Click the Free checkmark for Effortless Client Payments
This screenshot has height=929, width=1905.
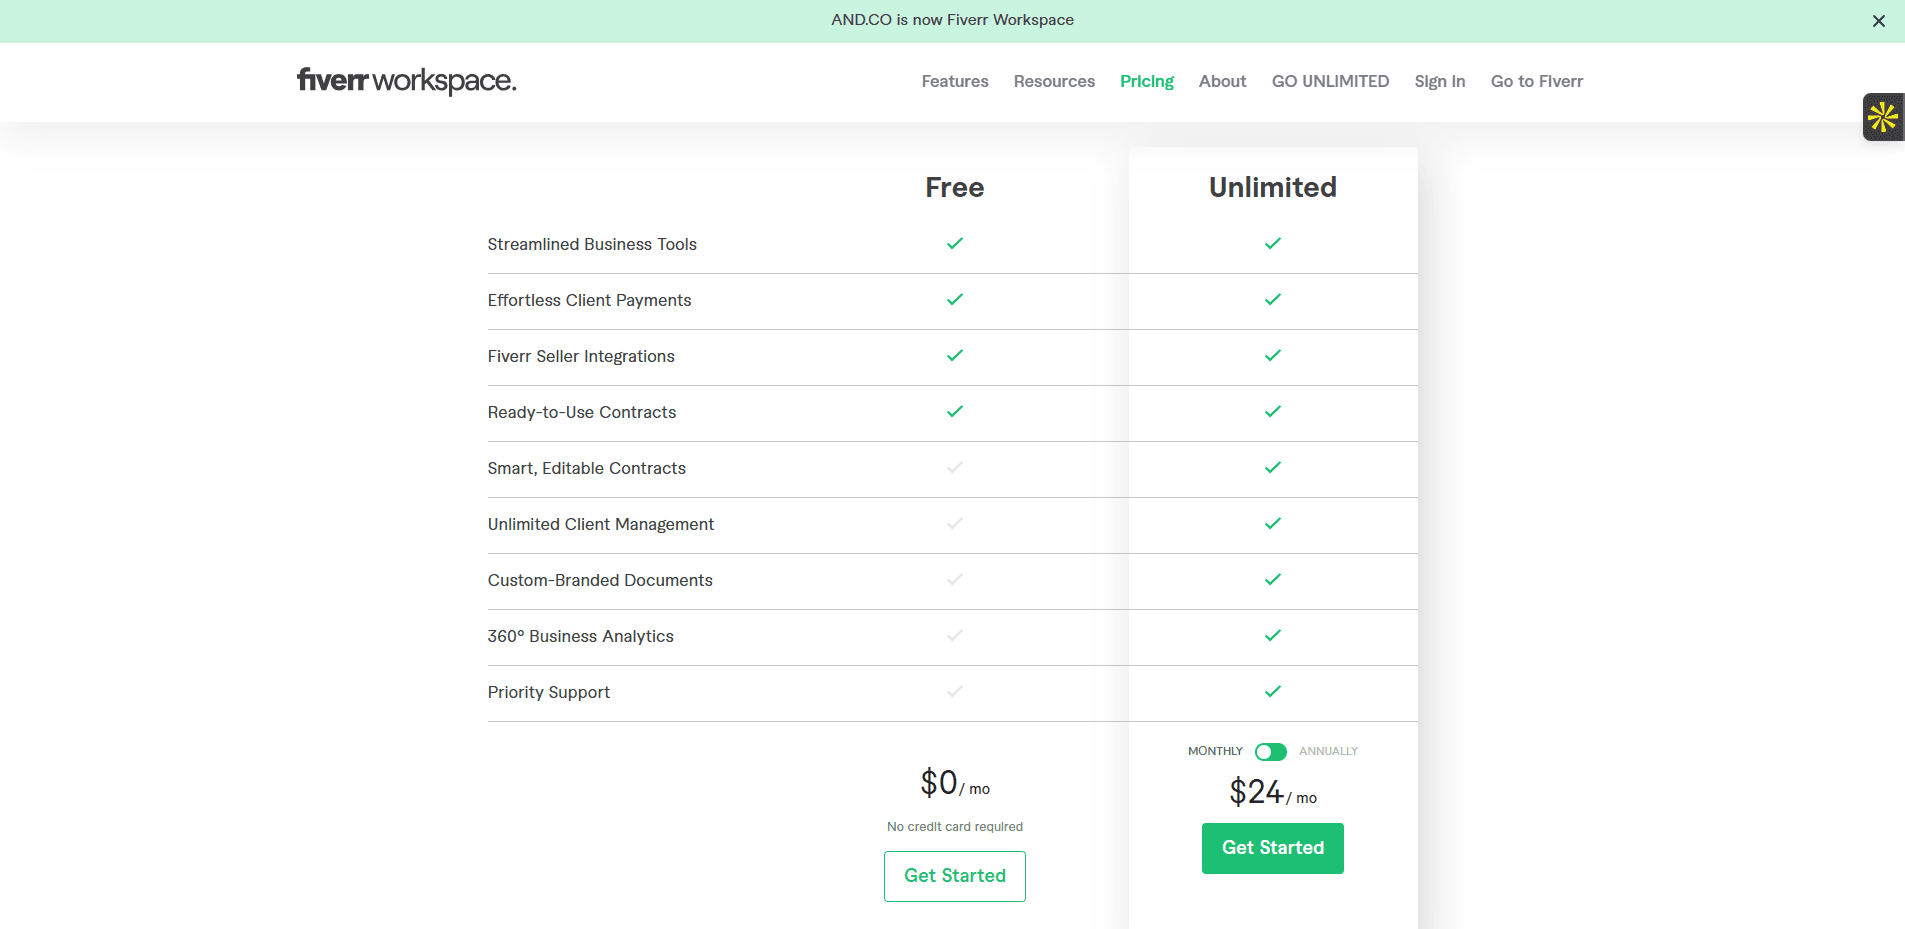(x=955, y=299)
